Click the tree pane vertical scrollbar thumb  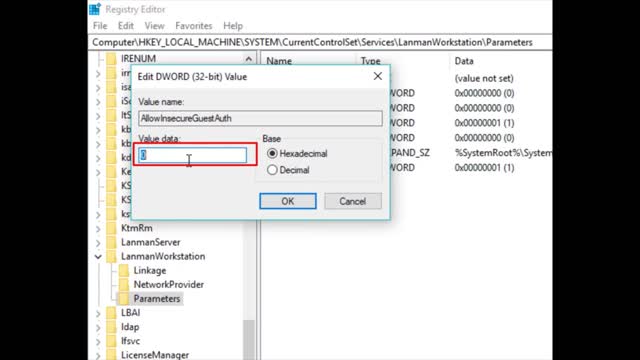(249, 340)
